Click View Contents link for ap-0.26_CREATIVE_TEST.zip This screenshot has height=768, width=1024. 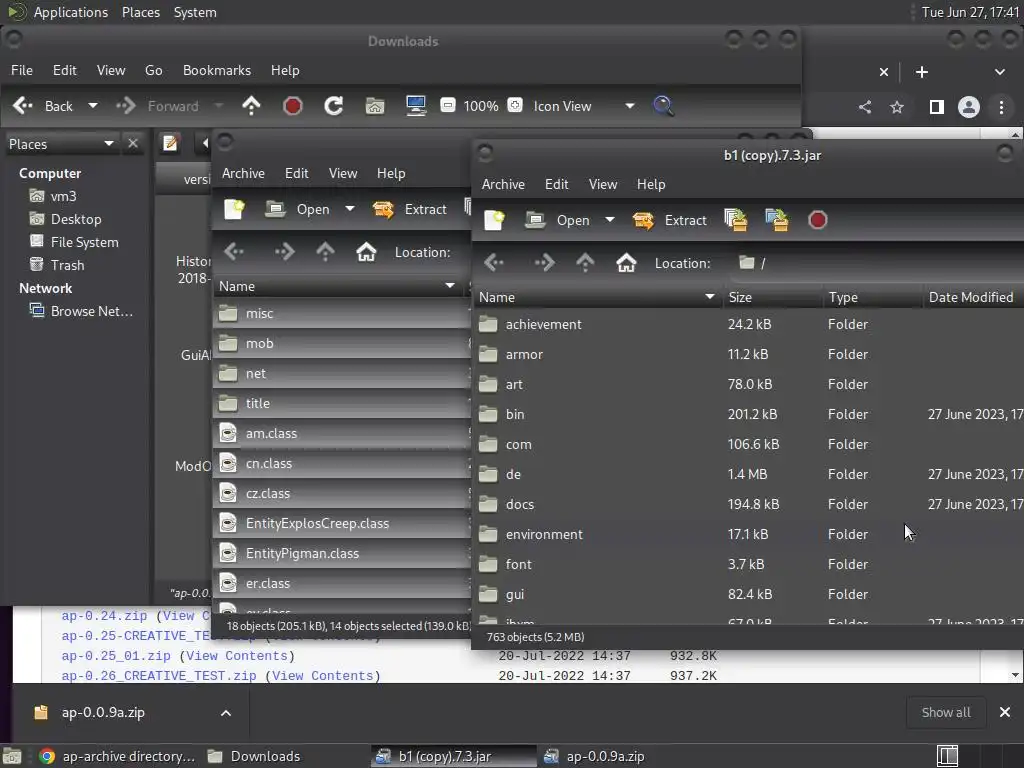tap(323, 676)
